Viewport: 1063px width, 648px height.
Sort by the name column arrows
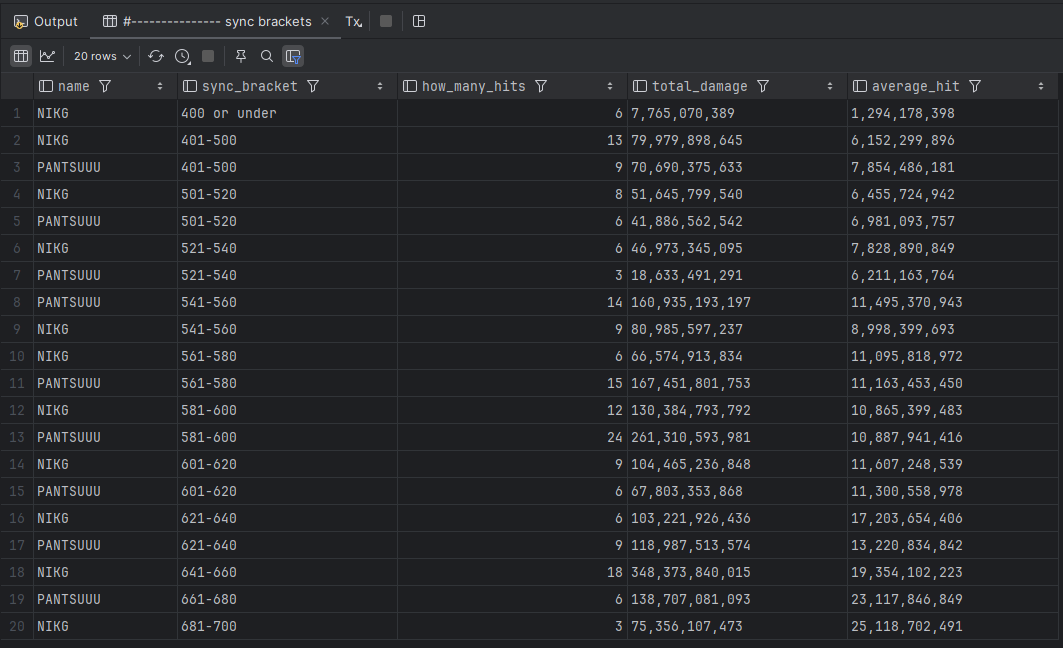(160, 86)
